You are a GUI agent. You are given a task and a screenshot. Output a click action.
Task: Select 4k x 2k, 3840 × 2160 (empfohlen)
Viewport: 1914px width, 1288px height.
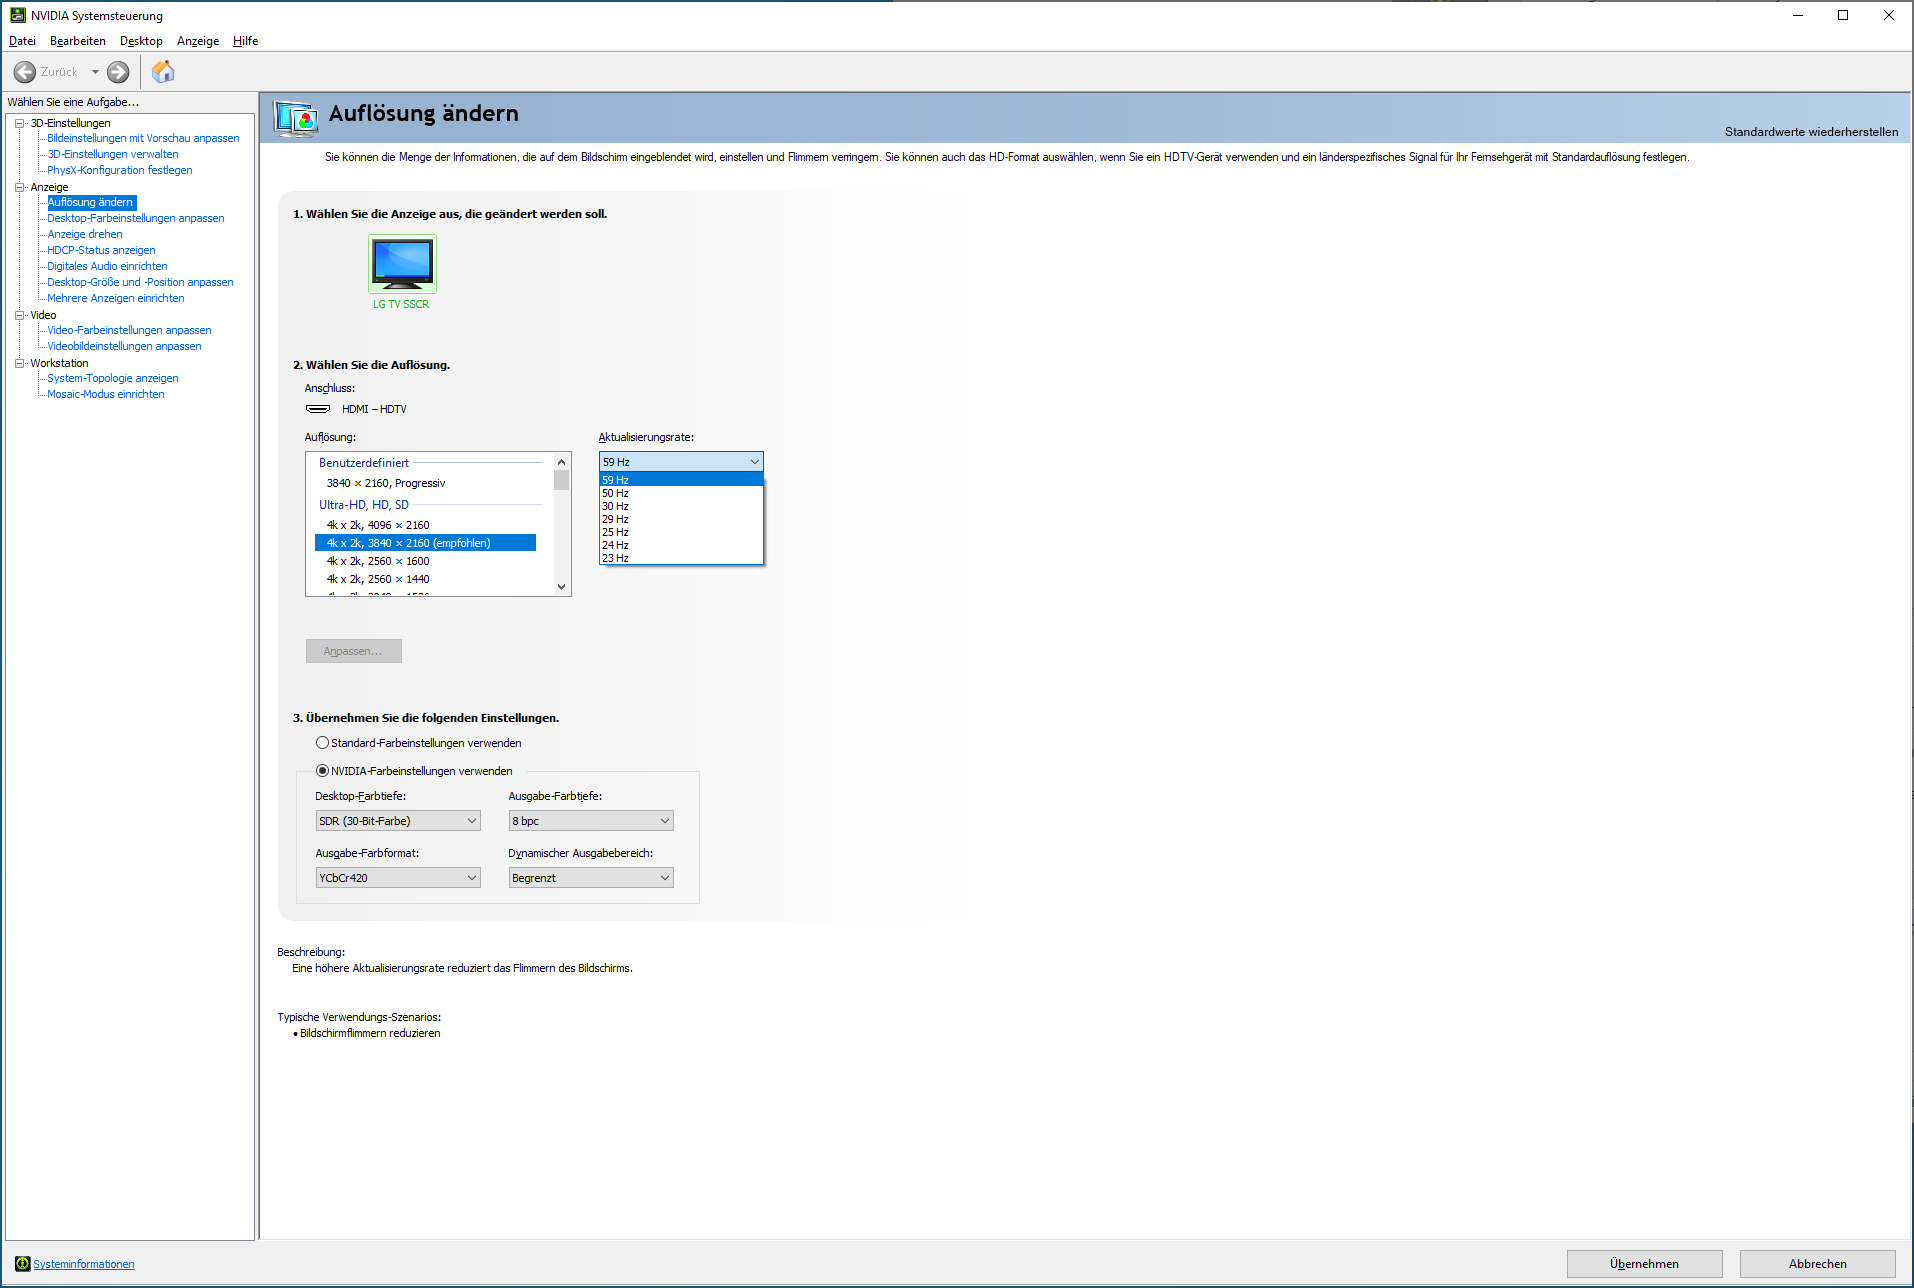click(x=425, y=543)
